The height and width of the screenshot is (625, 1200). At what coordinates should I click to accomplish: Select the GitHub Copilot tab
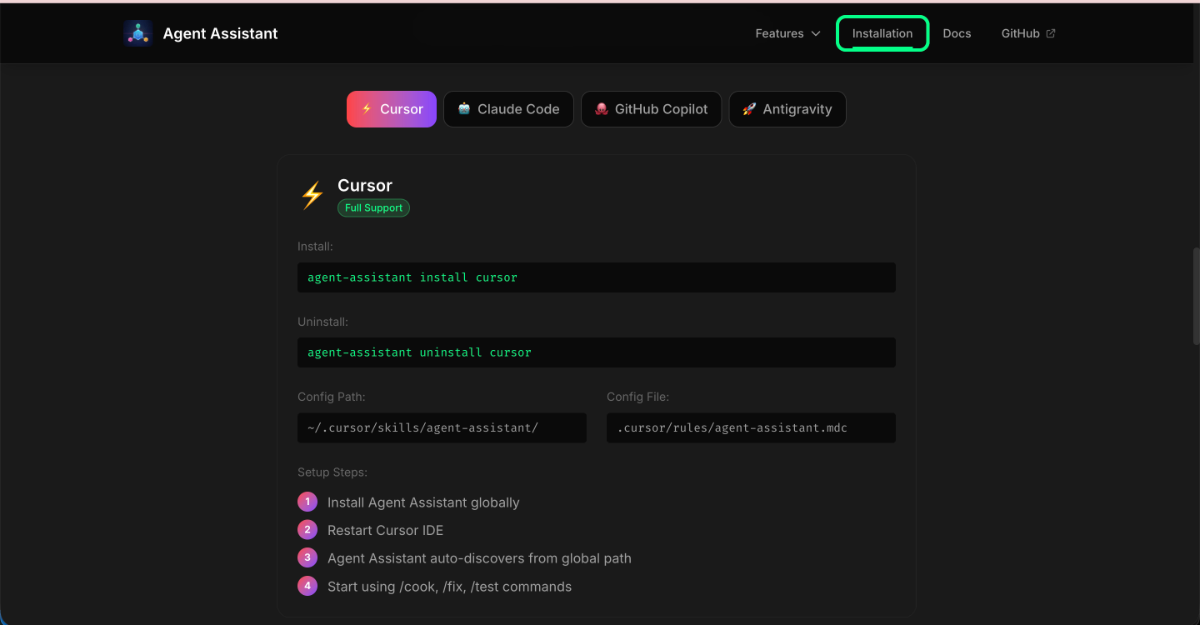tap(651, 109)
